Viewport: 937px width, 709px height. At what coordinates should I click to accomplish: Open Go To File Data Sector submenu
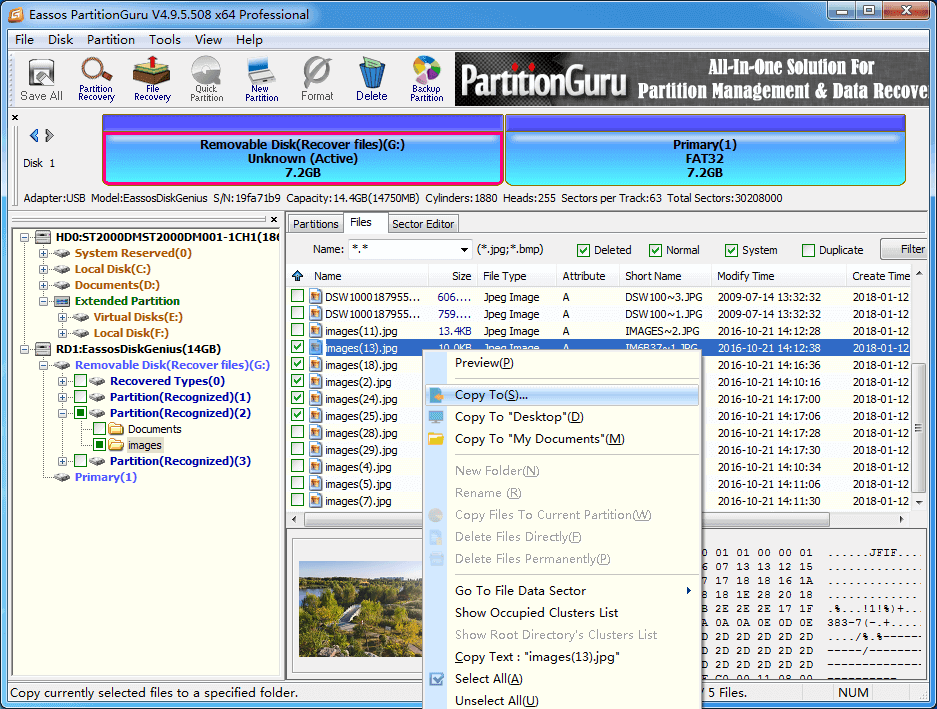click(562, 591)
